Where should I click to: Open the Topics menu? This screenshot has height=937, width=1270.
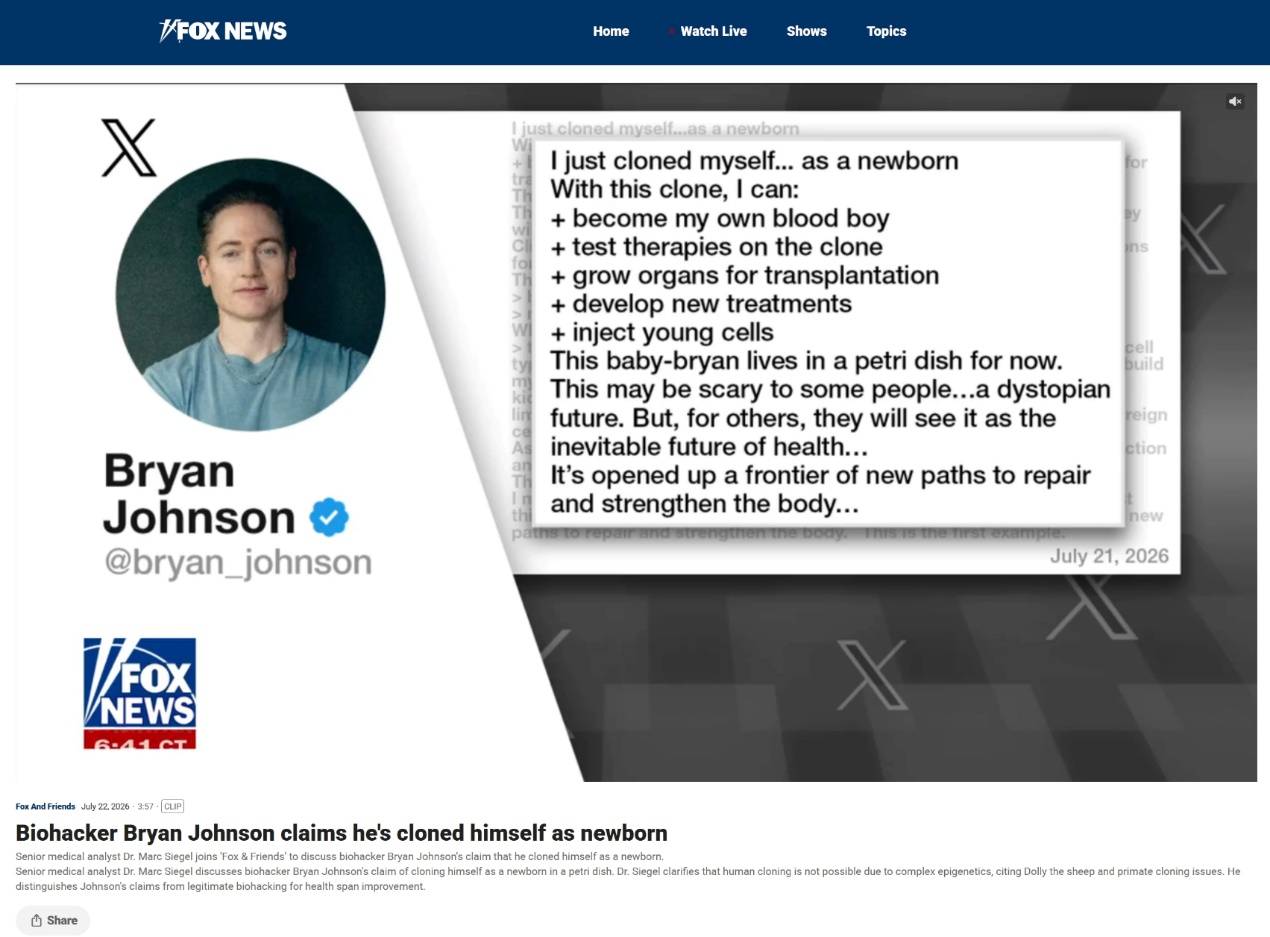[886, 31]
